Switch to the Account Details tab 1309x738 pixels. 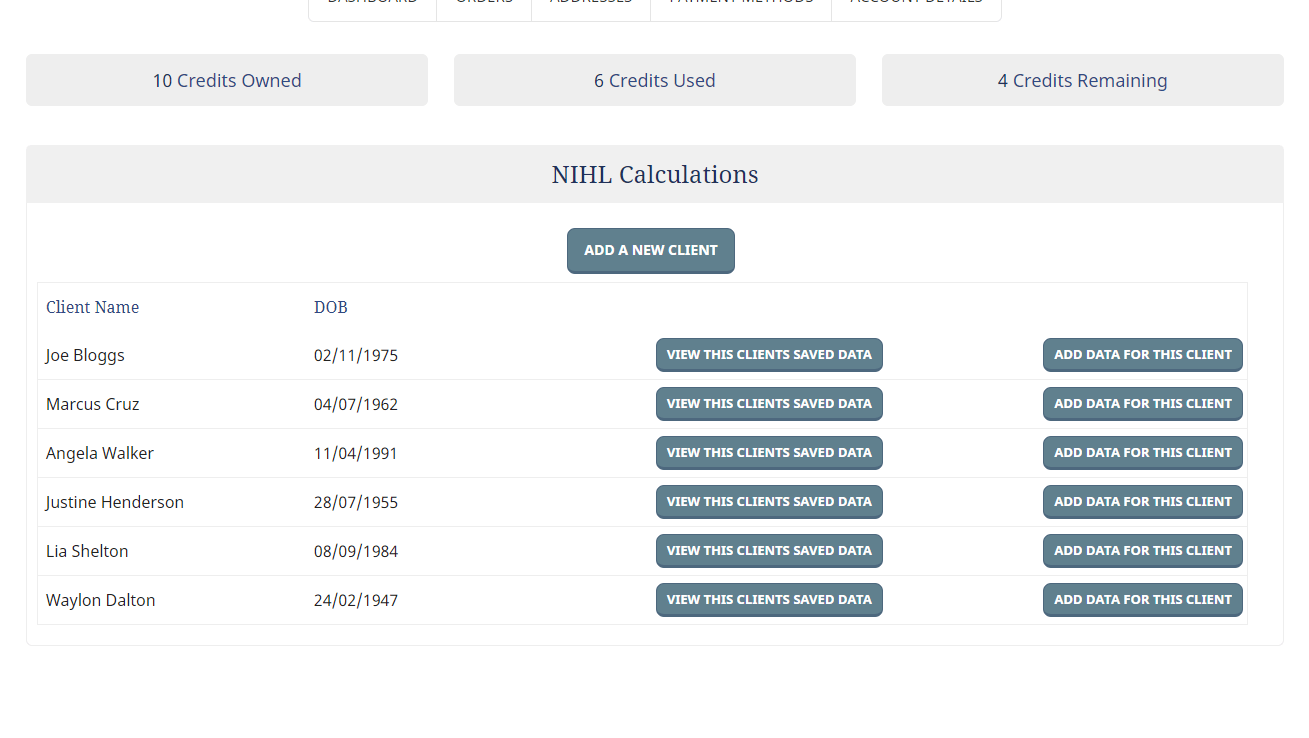click(x=915, y=6)
